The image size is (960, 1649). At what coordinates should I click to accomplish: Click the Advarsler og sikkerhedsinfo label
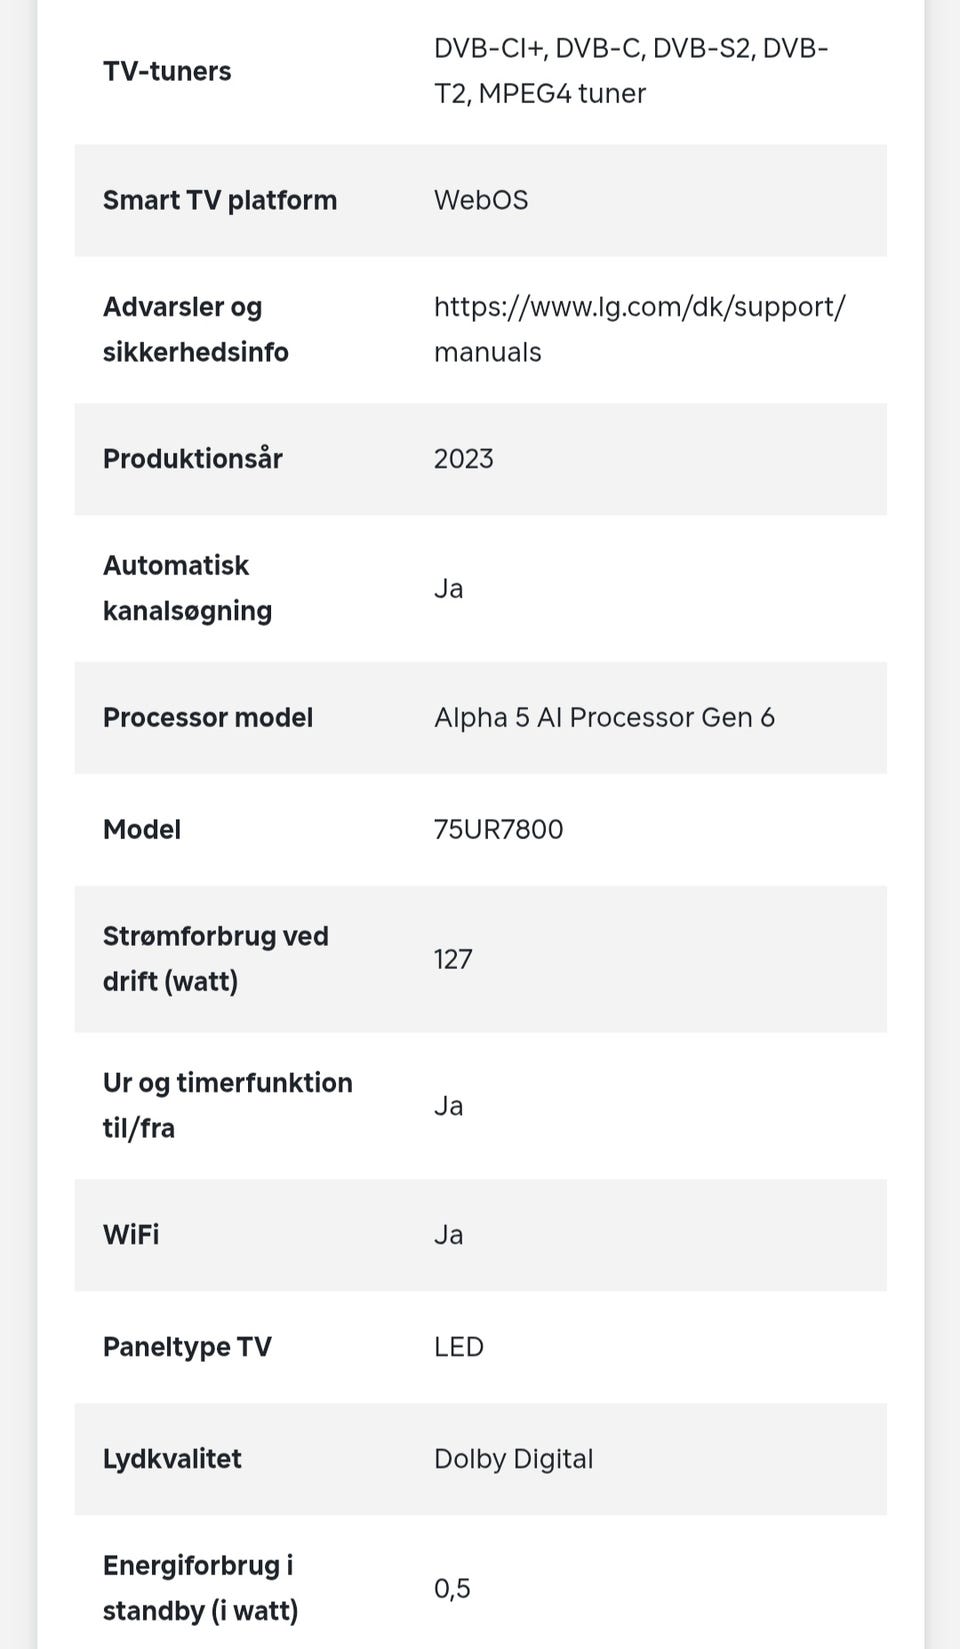[x=196, y=329]
